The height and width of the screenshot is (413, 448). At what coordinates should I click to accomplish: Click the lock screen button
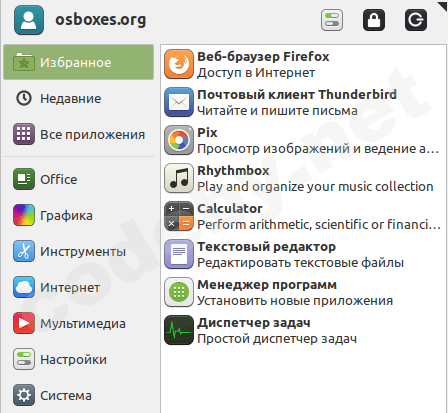pyautogui.click(x=374, y=20)
